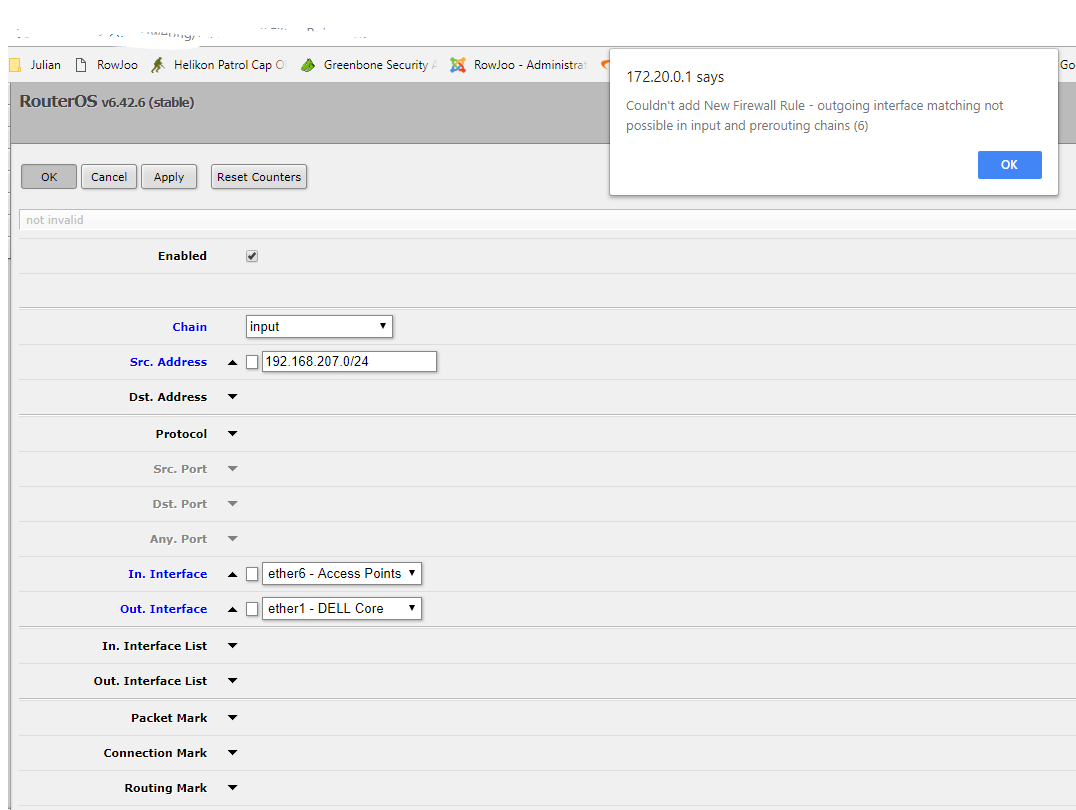Open the RowJoo page bookmark
1076x810 pixels.
coord(106,65)
